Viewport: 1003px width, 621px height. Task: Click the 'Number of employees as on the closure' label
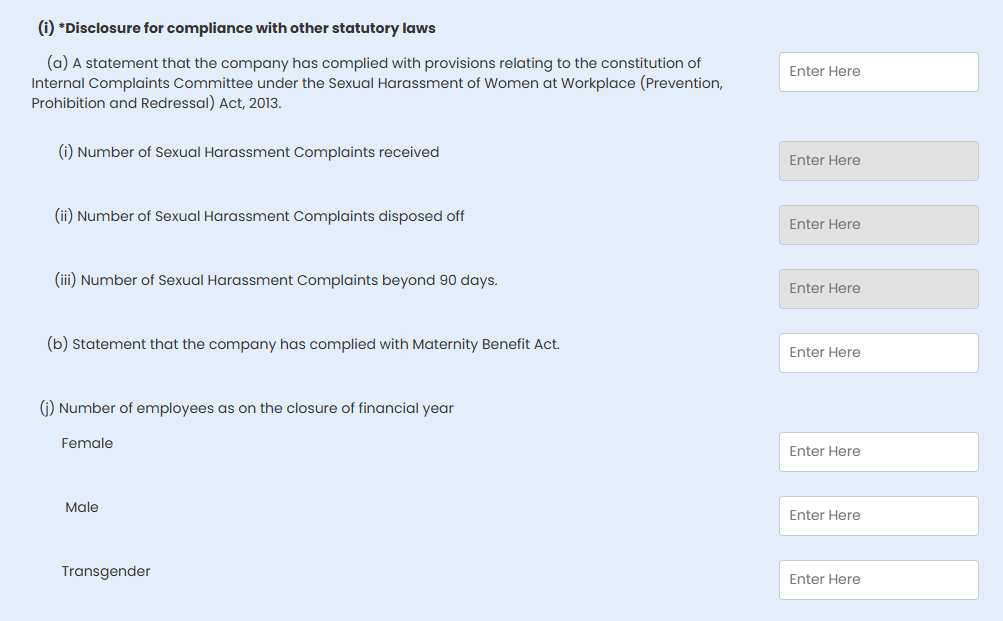click(255, 408)
